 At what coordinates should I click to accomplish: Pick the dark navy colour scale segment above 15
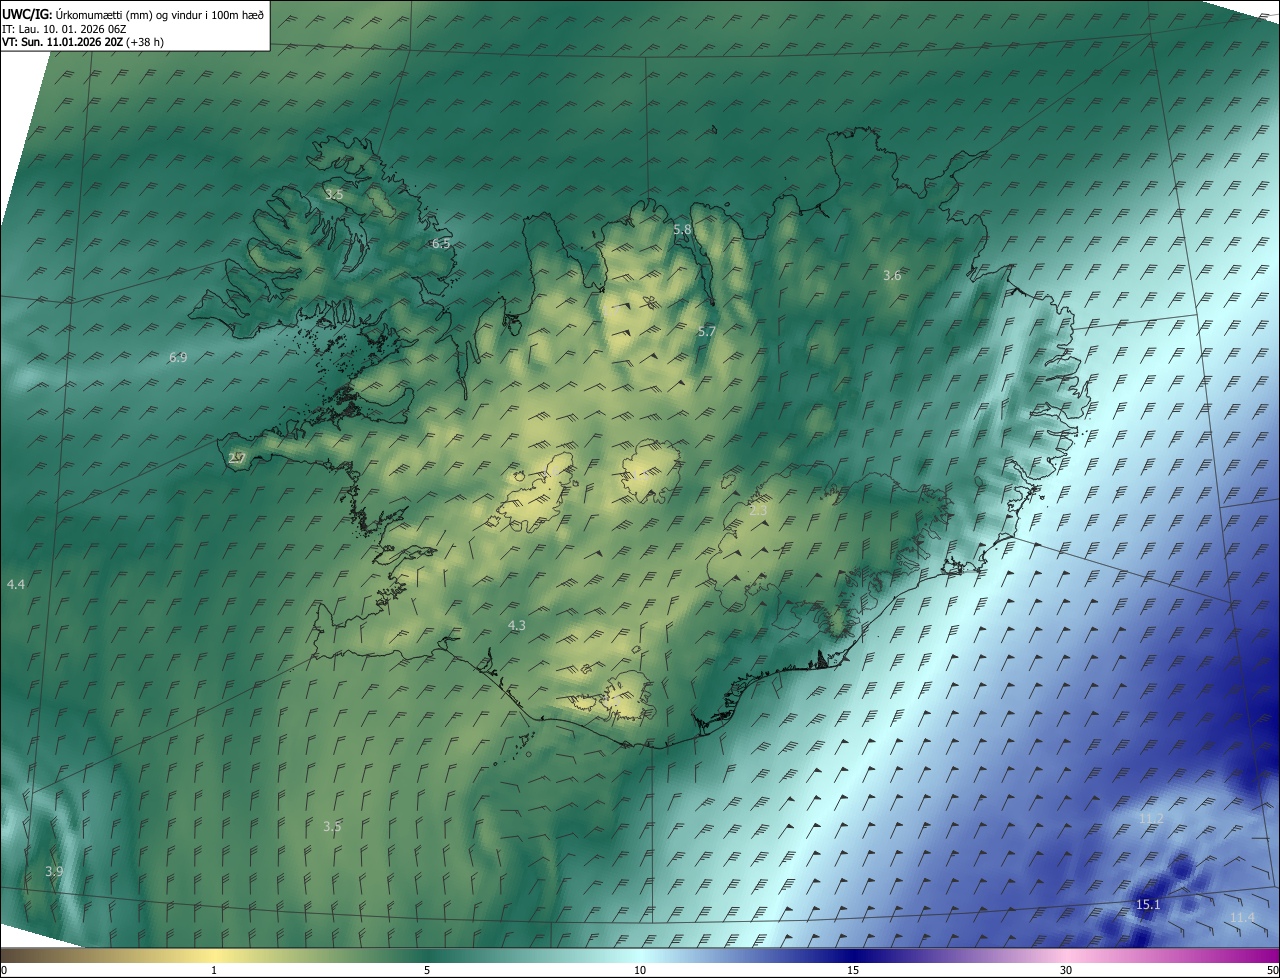point(853,955)
